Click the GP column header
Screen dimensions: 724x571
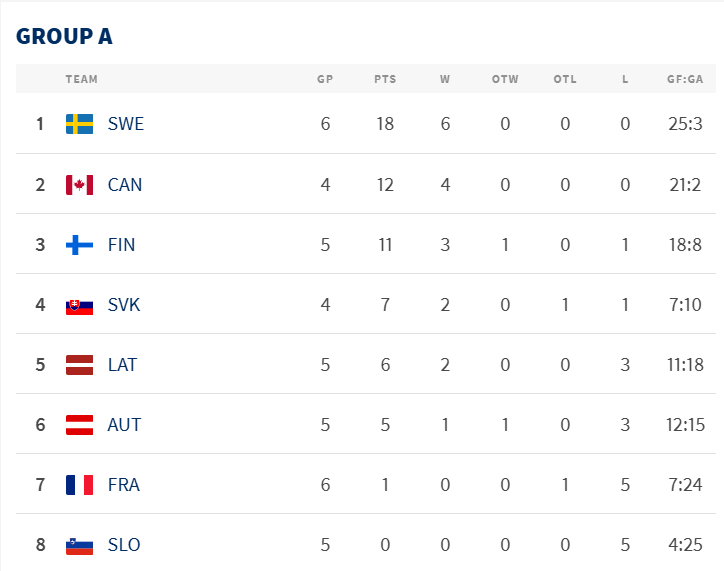pos(325,80)
